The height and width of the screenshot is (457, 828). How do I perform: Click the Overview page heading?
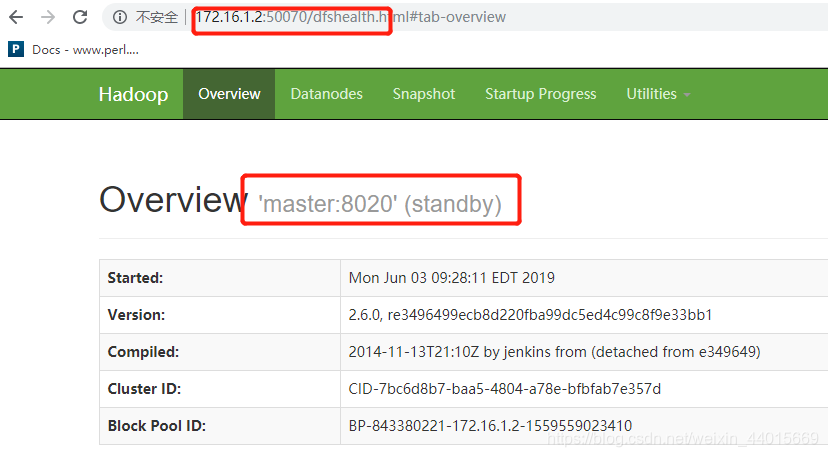[173, 200]
